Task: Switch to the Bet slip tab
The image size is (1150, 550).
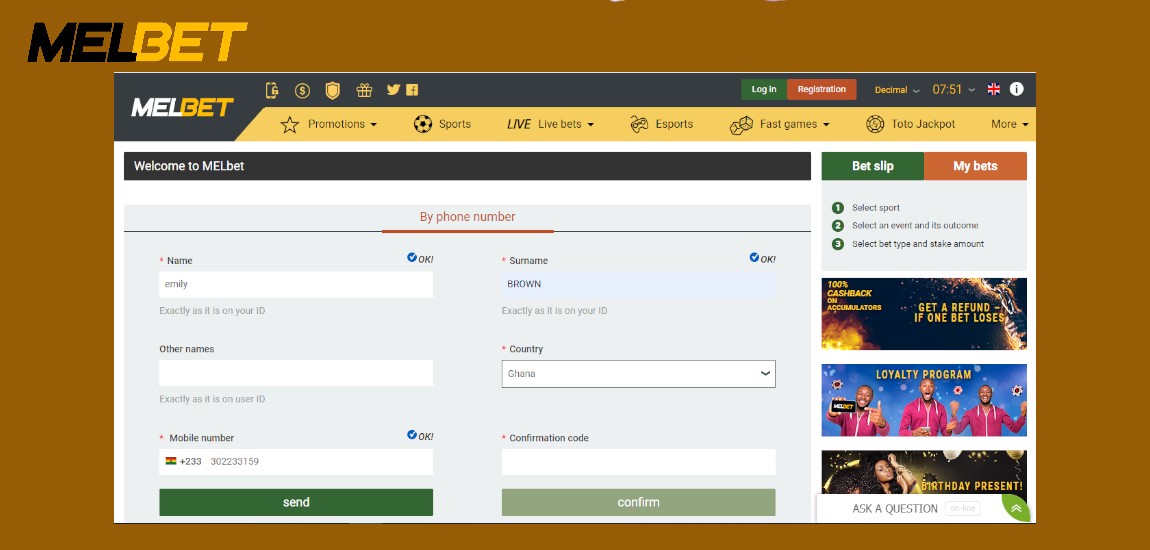Action: pos(873,166)
